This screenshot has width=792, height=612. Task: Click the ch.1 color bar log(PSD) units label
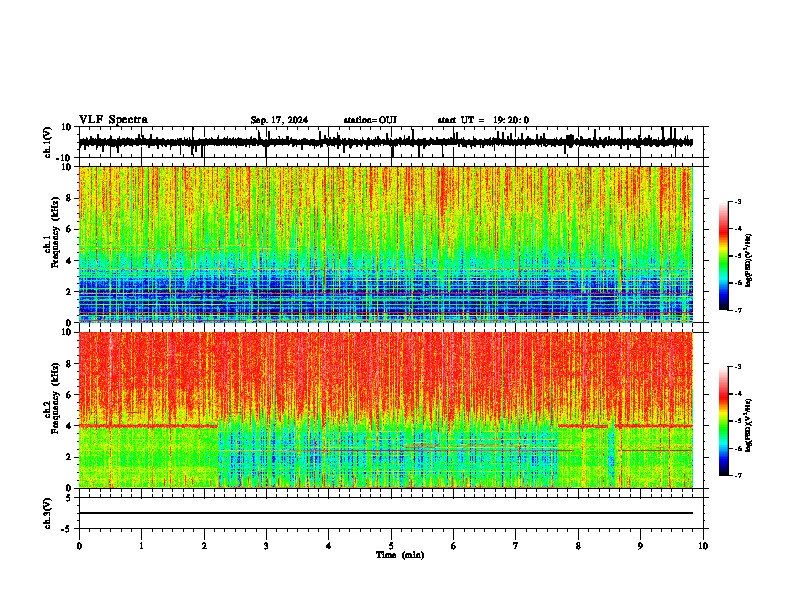pyautogui.click(x=749, y=261)
